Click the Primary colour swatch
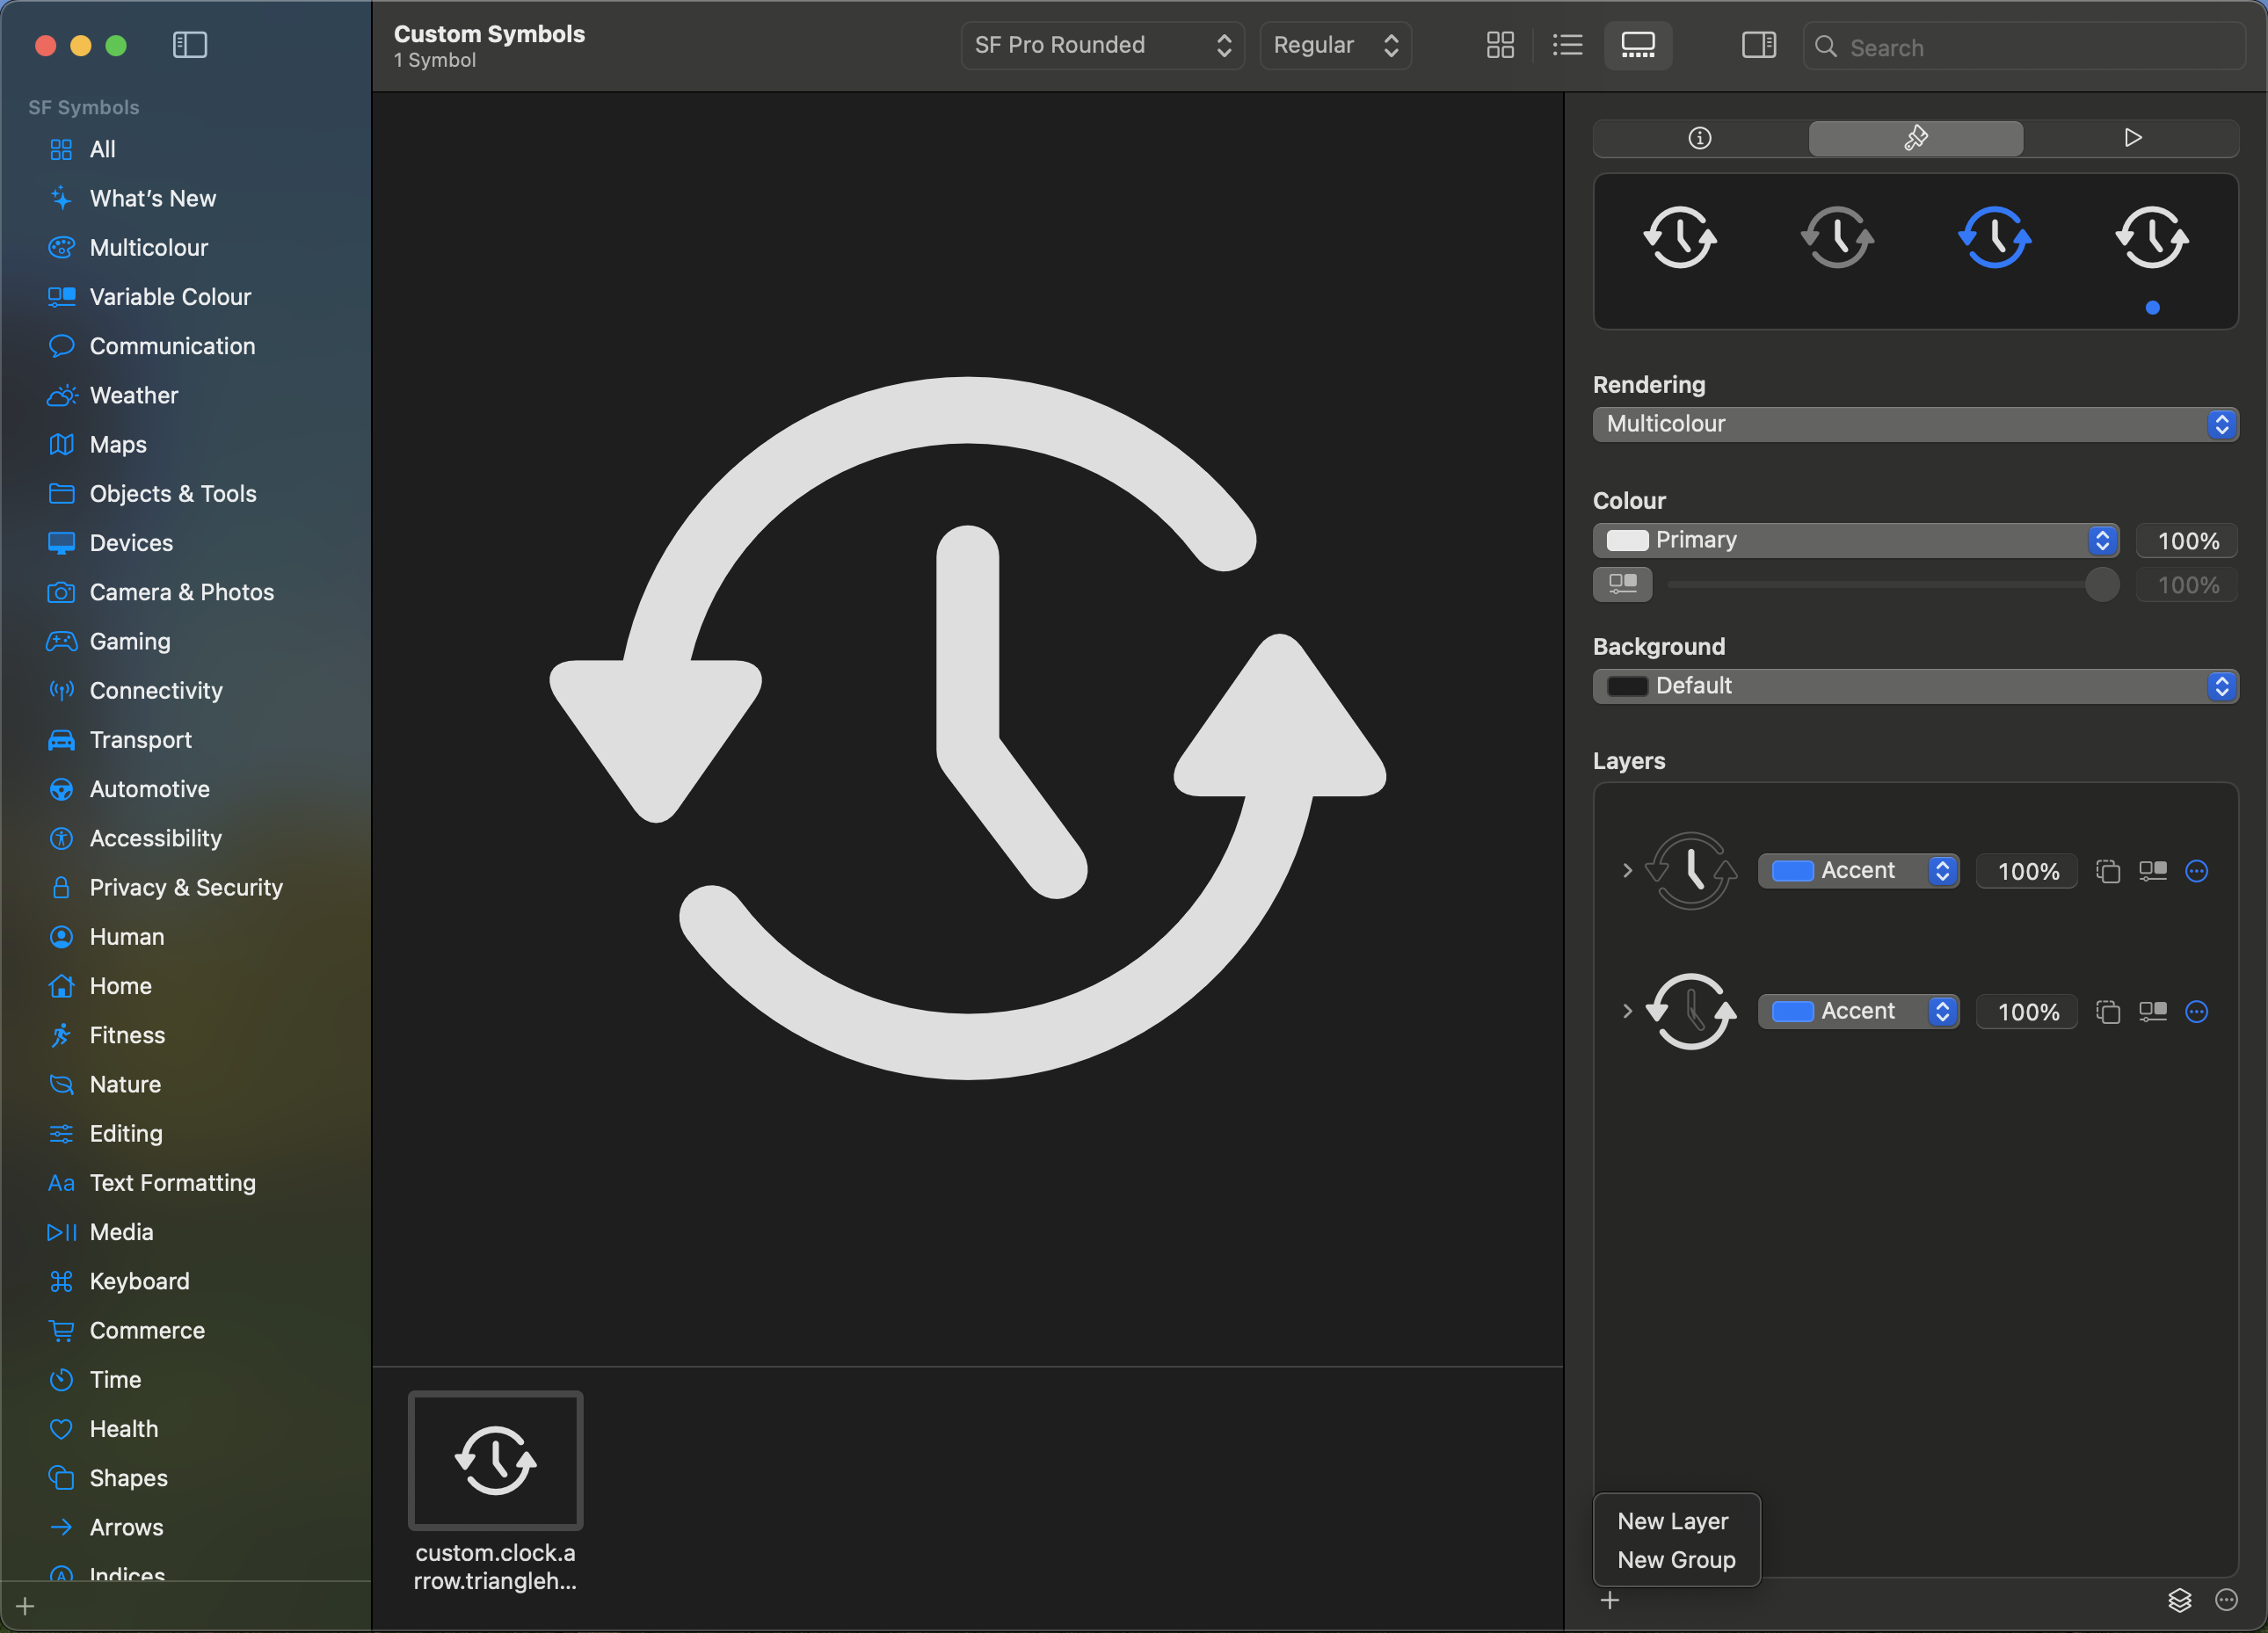Viewport: 2268px width, 1633px height. point(1626,540)
